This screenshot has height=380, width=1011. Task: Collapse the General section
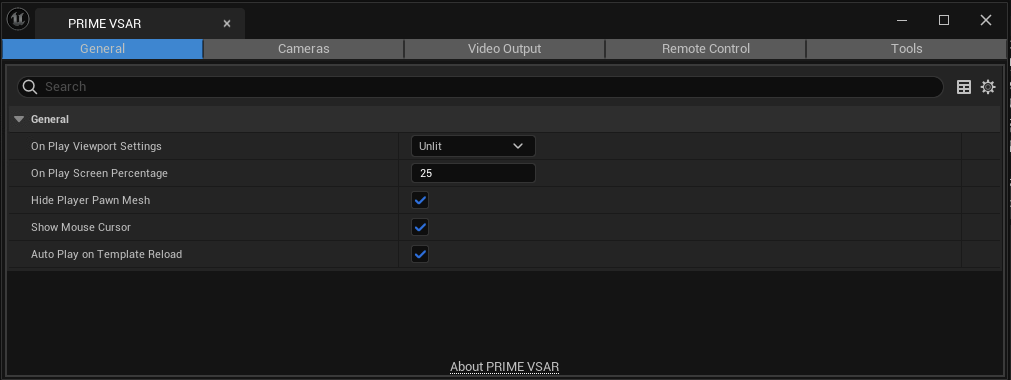pos(19,119)
